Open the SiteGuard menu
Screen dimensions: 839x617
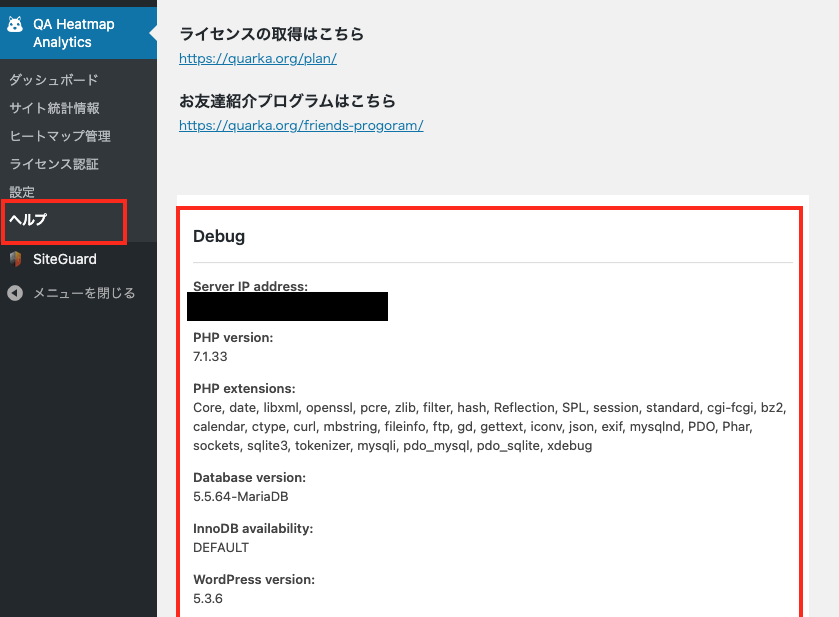coord(65,259)
